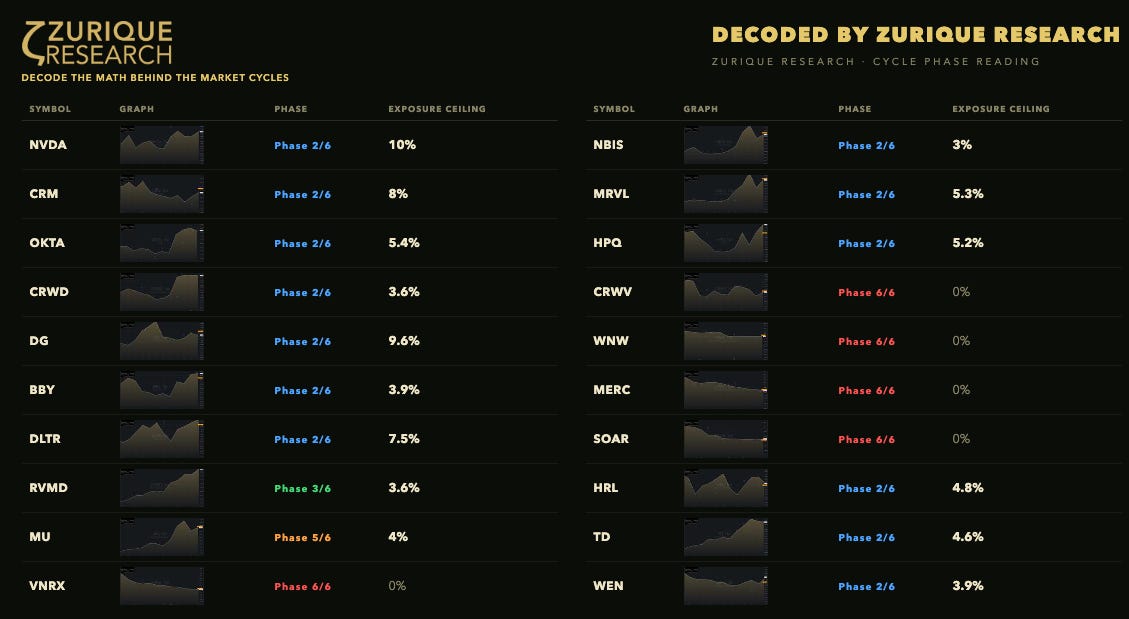Open the NBIS mini chart
This screenshot has width=1129, height=619.
tap(725, 145)
